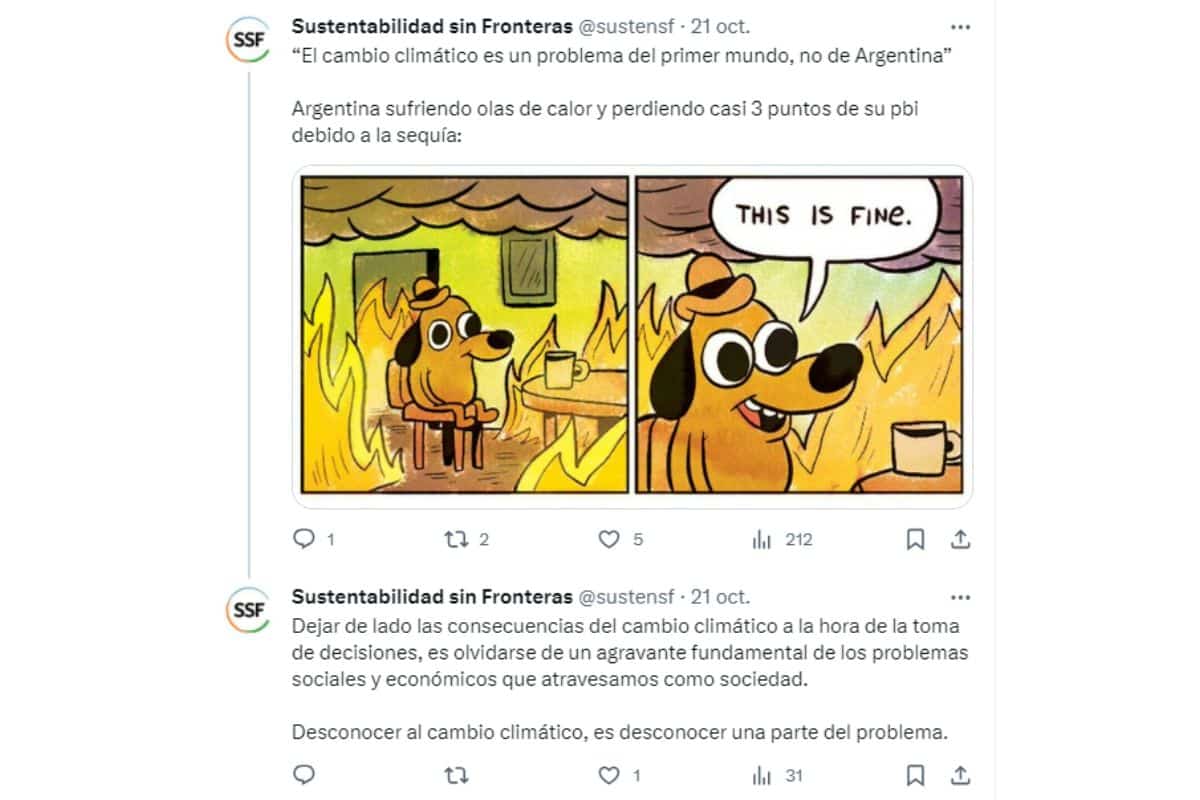View analytics showing 212 views
1200x800 pixels.
coord(762,540)
